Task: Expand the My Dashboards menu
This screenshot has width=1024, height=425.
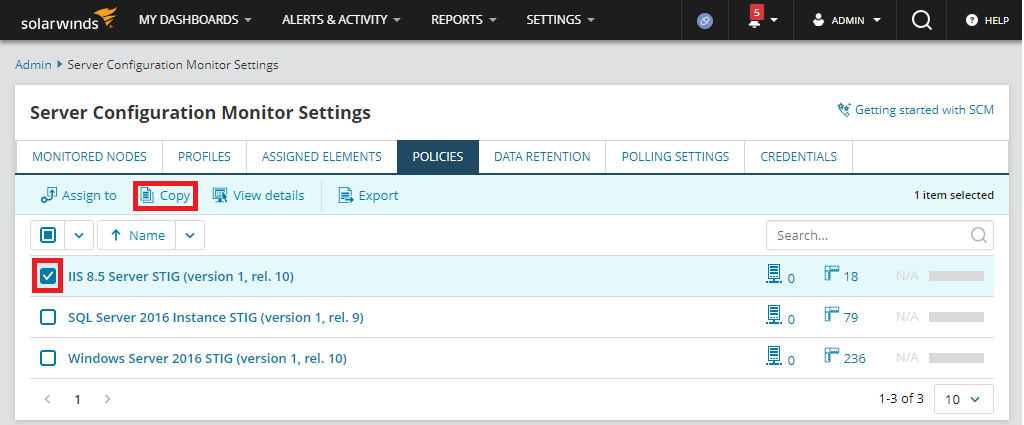Action: point(195,20)
